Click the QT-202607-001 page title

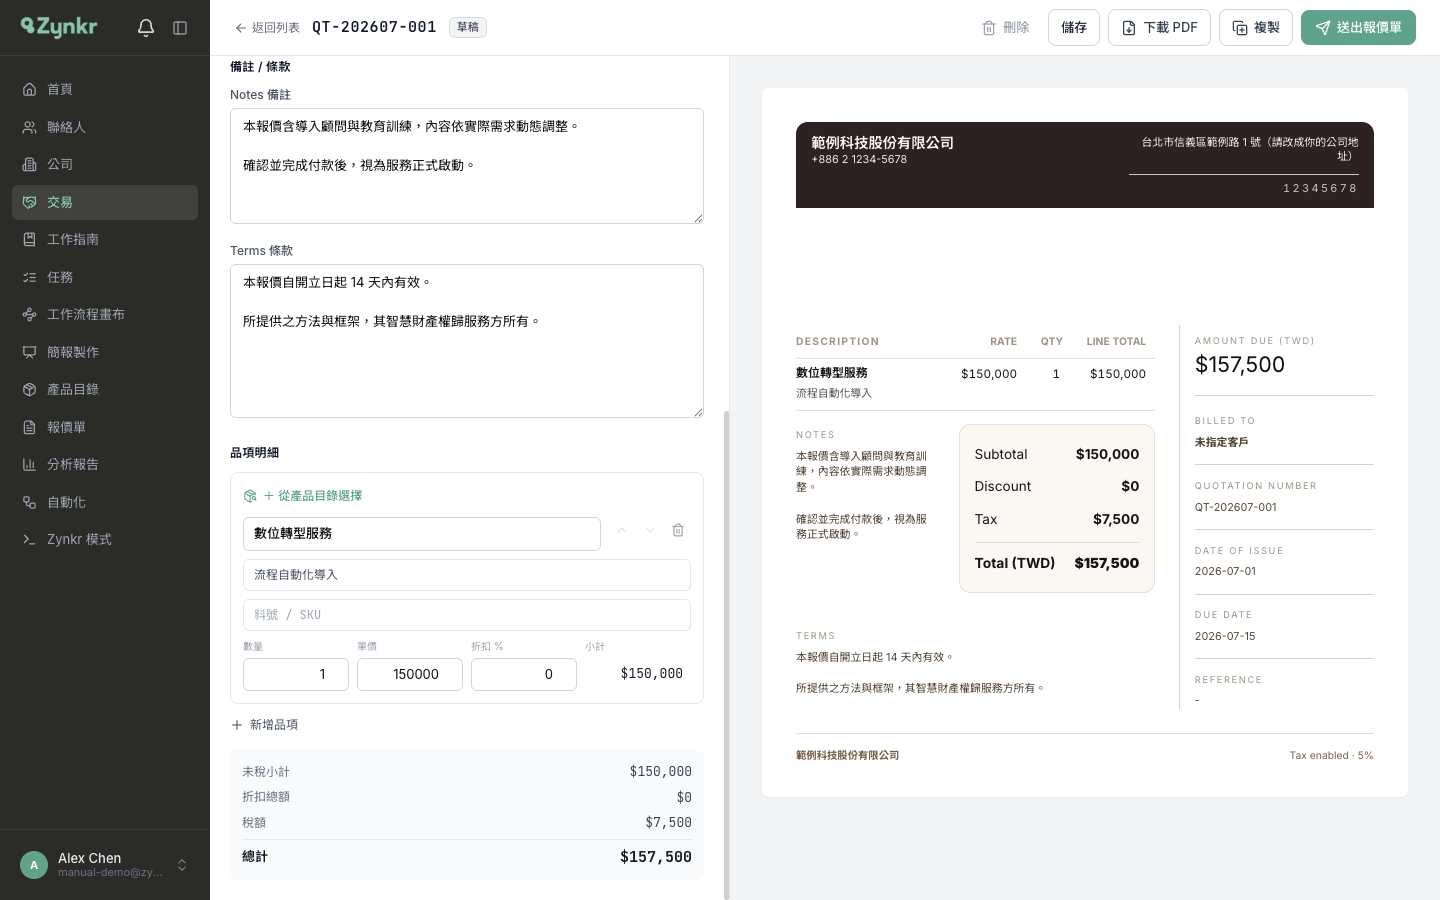click(374, 27)
